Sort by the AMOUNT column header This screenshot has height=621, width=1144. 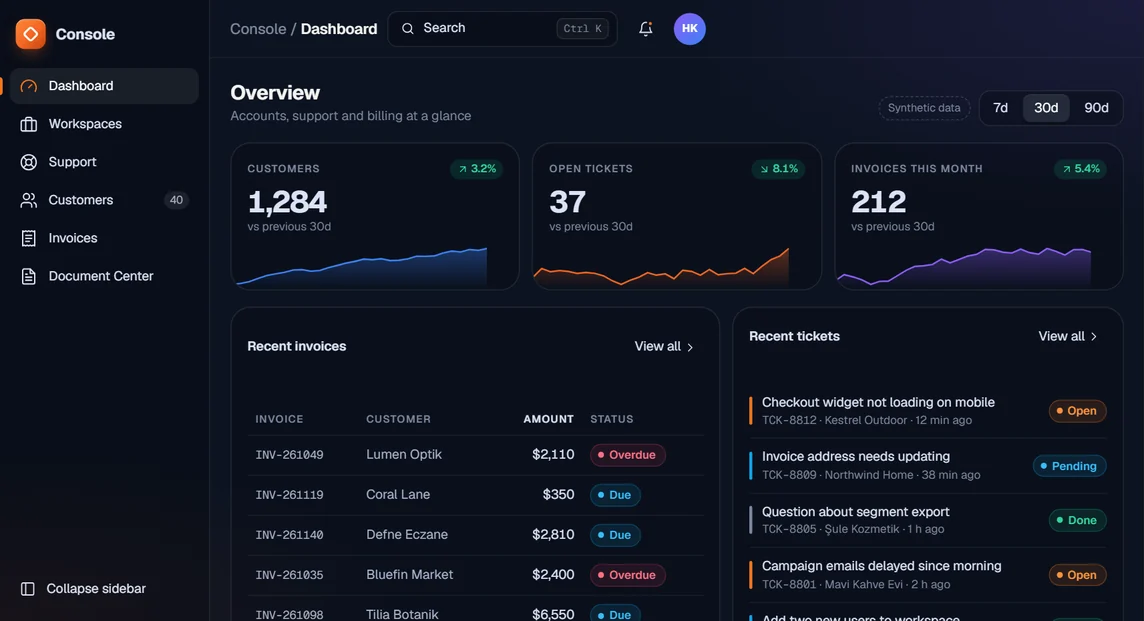click(x=549, y=419)
